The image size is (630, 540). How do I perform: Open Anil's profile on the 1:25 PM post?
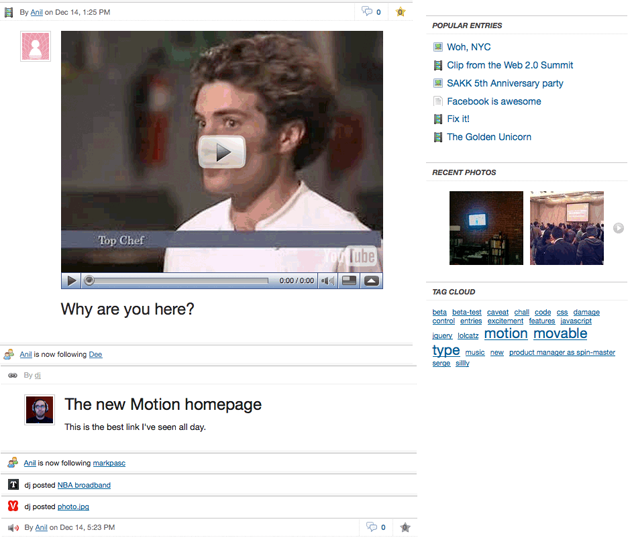(x=37, y=12)
